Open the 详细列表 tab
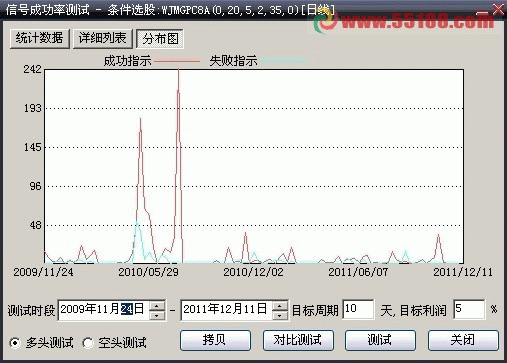 pos(103,39)
